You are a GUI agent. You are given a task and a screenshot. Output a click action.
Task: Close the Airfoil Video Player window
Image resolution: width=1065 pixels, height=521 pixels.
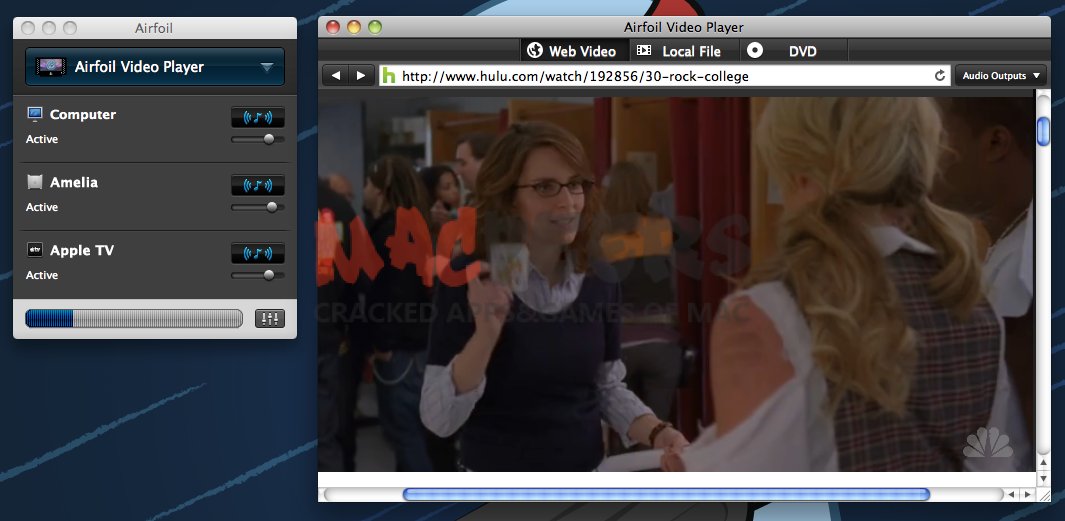[x=333, y=27]
